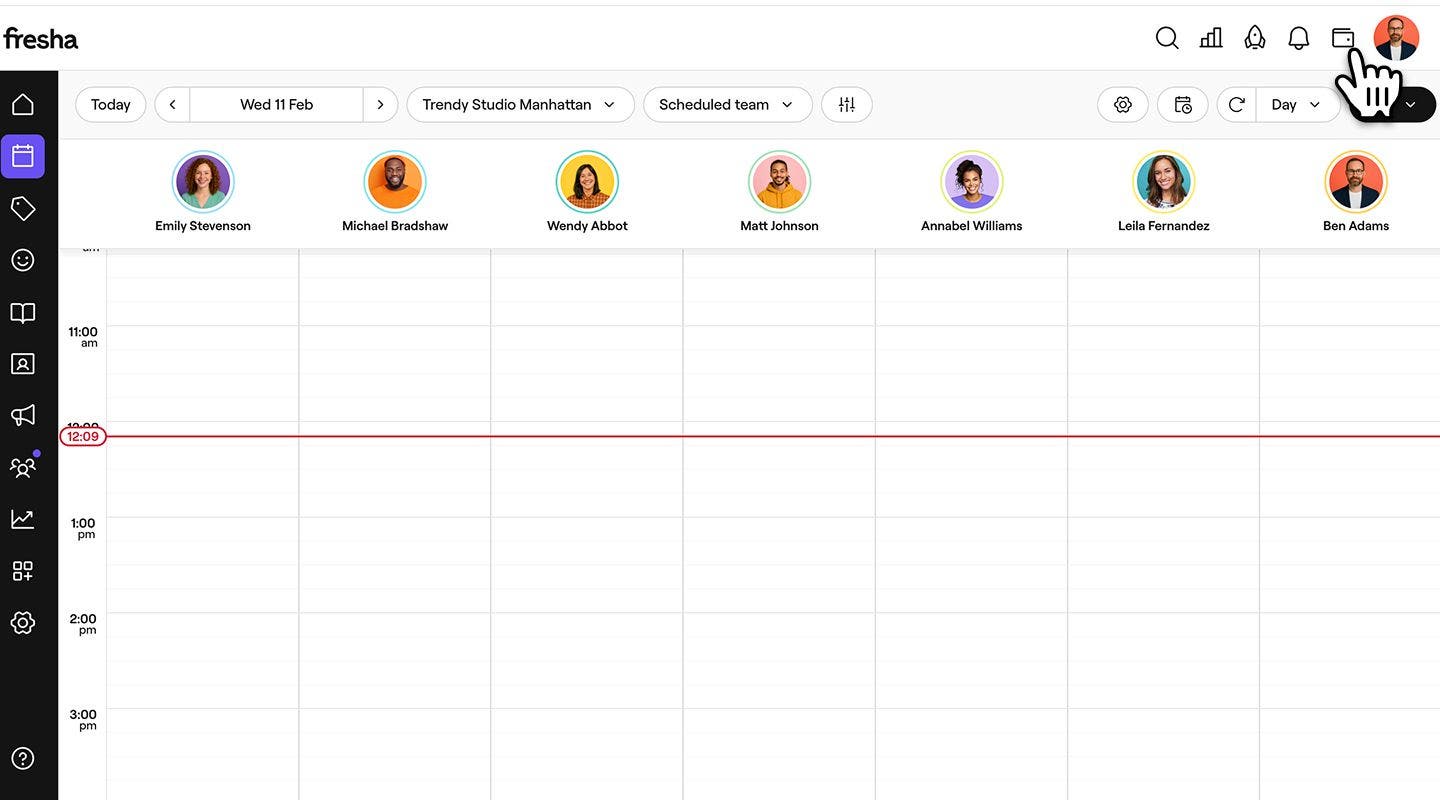Open the Reports line chart icon in sidebar

22,519
